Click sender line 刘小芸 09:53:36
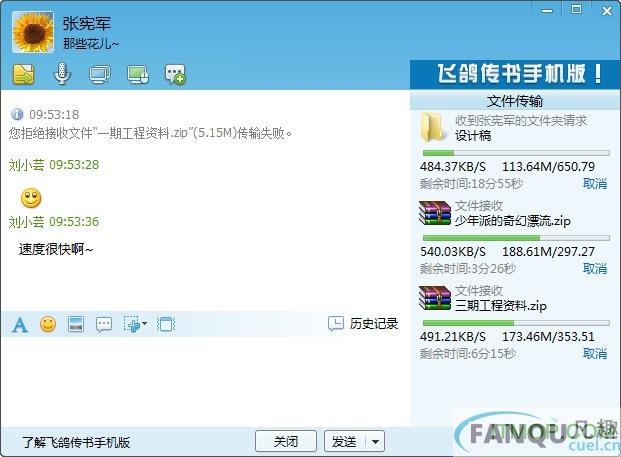The height and width of the screenshot is (457, 621). [54, 222]
